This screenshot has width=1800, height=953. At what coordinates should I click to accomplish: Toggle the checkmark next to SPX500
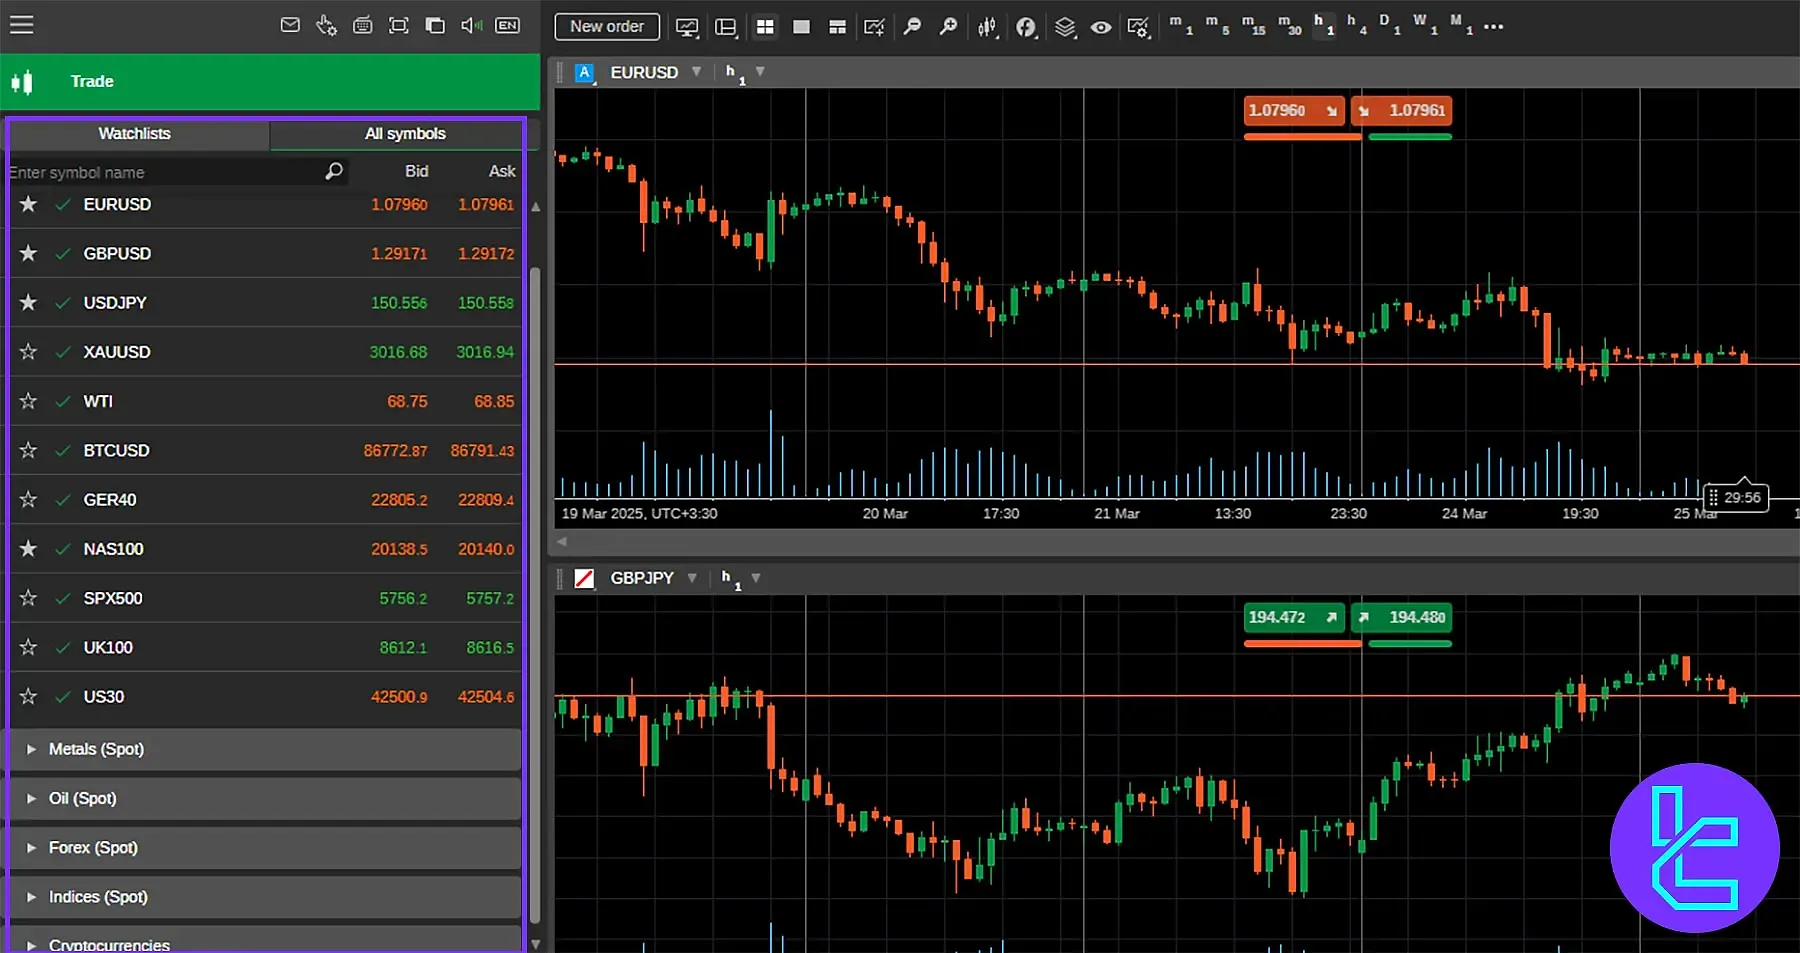pyautogui.click(x=63, y=598)
